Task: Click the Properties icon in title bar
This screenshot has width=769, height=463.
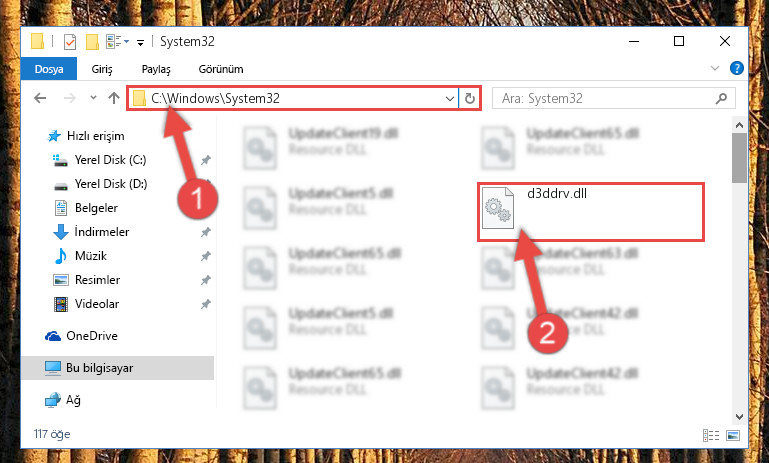Action: 70,42
